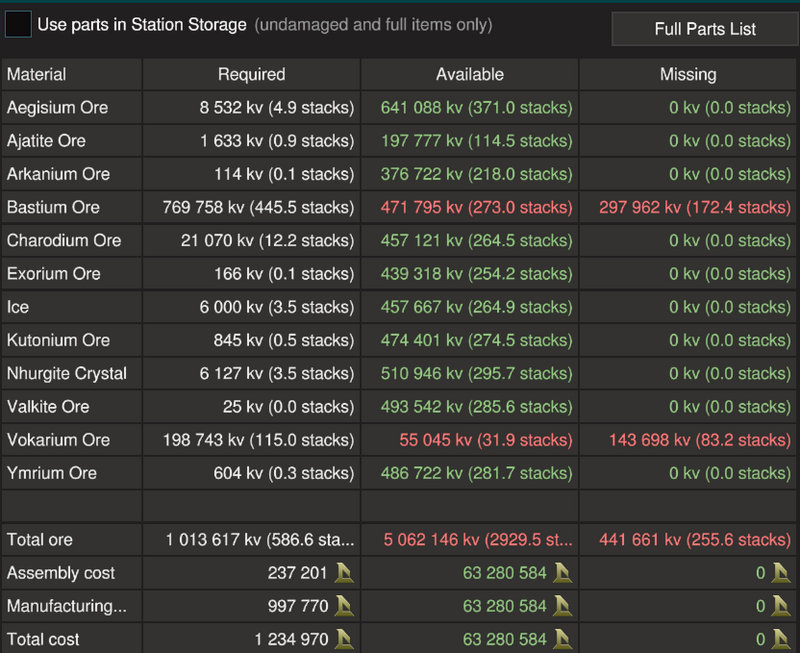Click currency icon next to 997 770
This screenshot has height=653, width=800.
point(344,606)
